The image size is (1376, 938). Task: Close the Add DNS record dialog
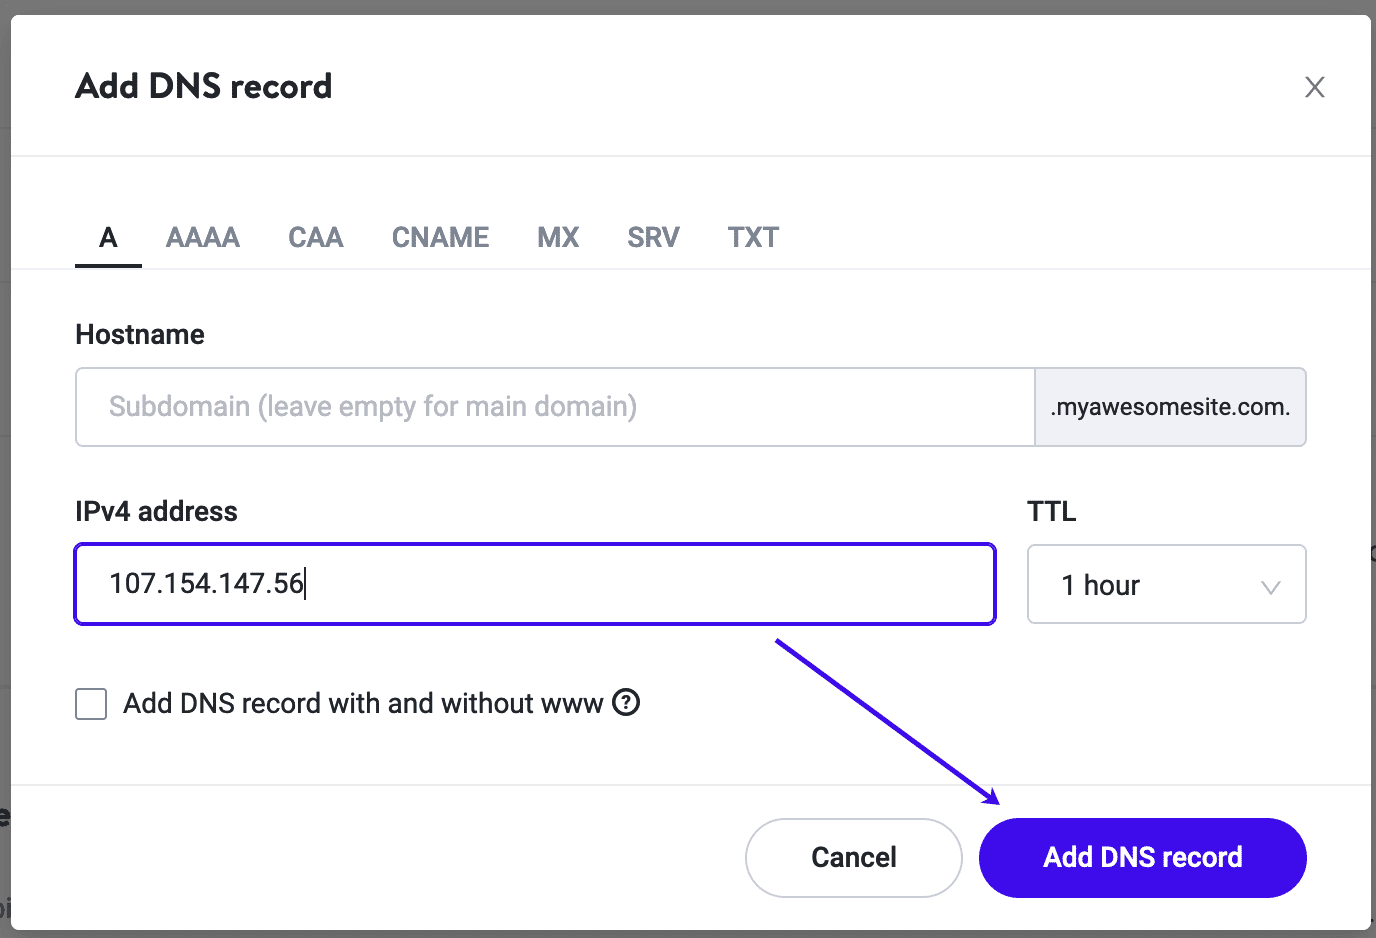(x=1314, y=87)
